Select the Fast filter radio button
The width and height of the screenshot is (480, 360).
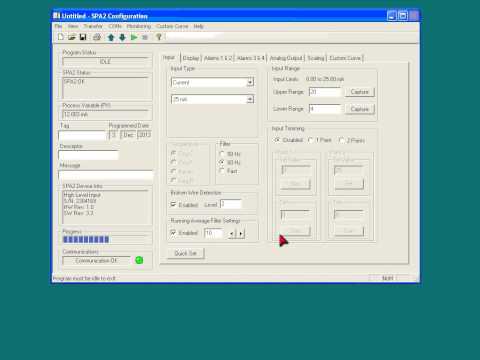pos(222,171)
